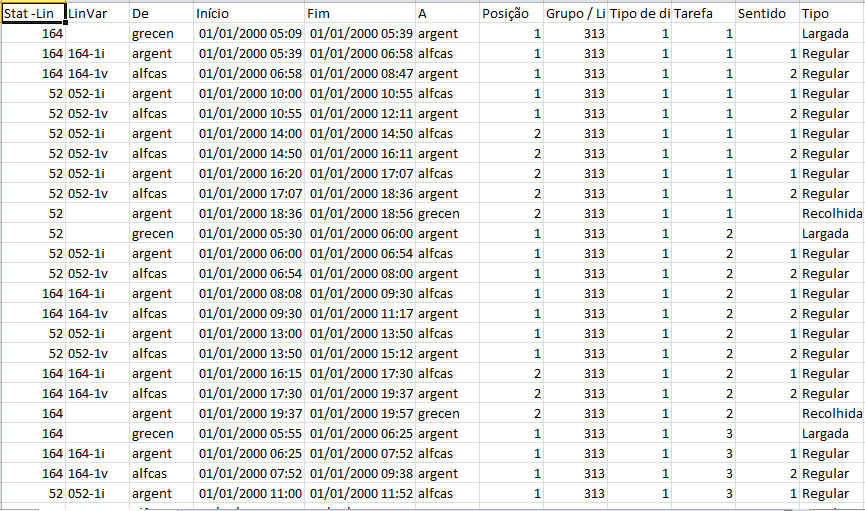Click Início cell '01/01/2000 13:00'
Viewport: 865px width, 511px height.
pos(249,333)
